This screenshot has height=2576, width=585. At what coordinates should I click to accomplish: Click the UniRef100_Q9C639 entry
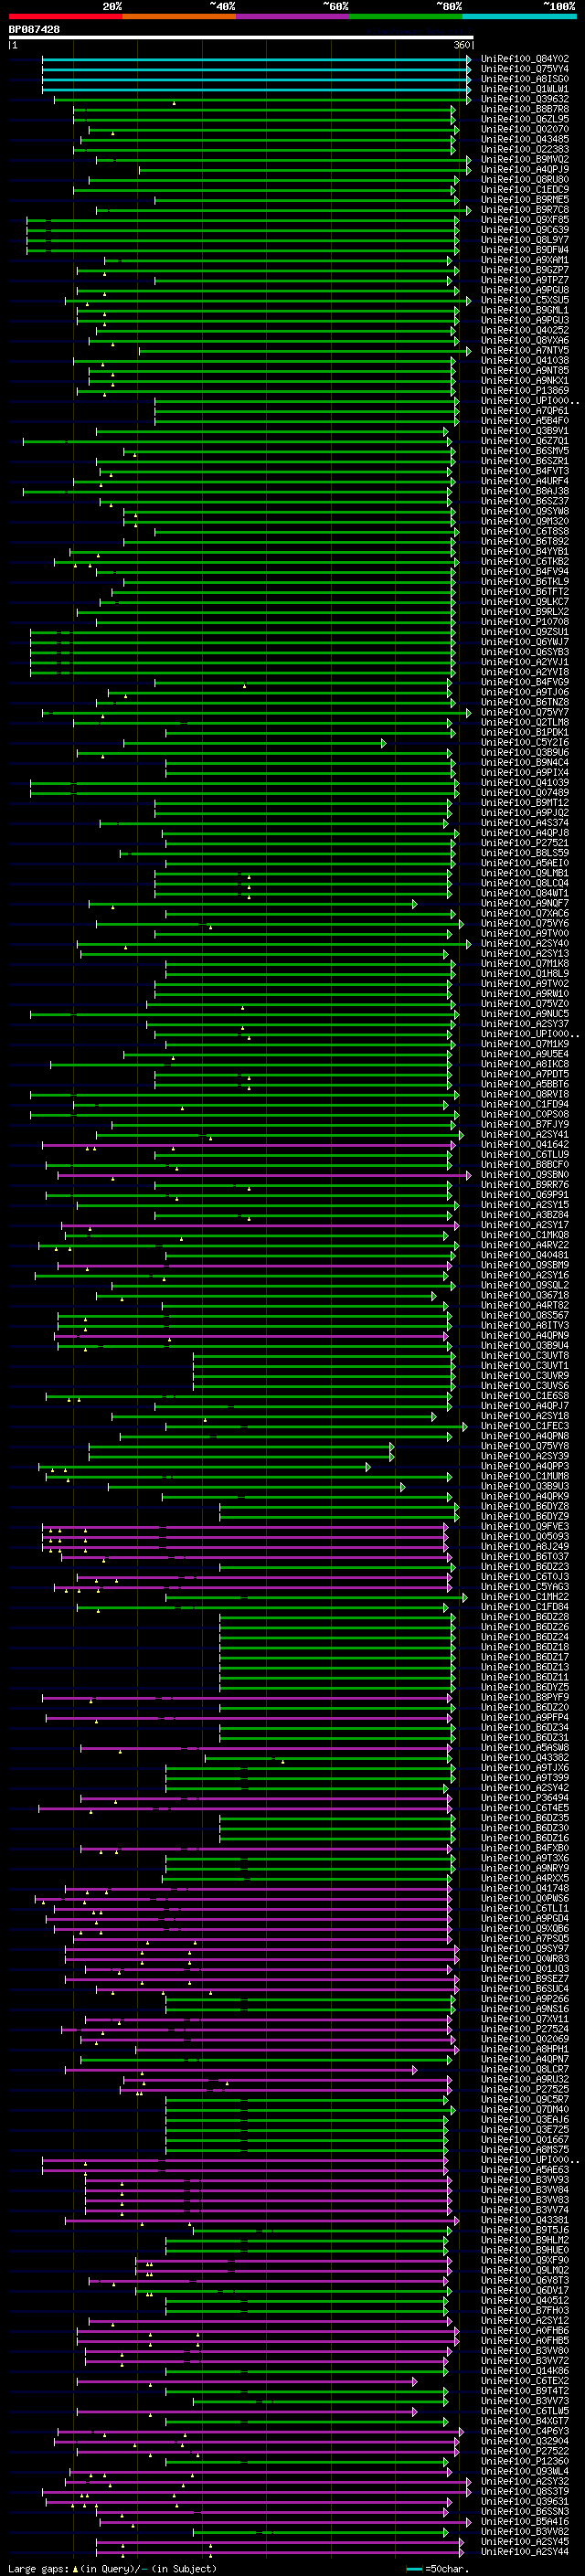[x=524, y=230]
